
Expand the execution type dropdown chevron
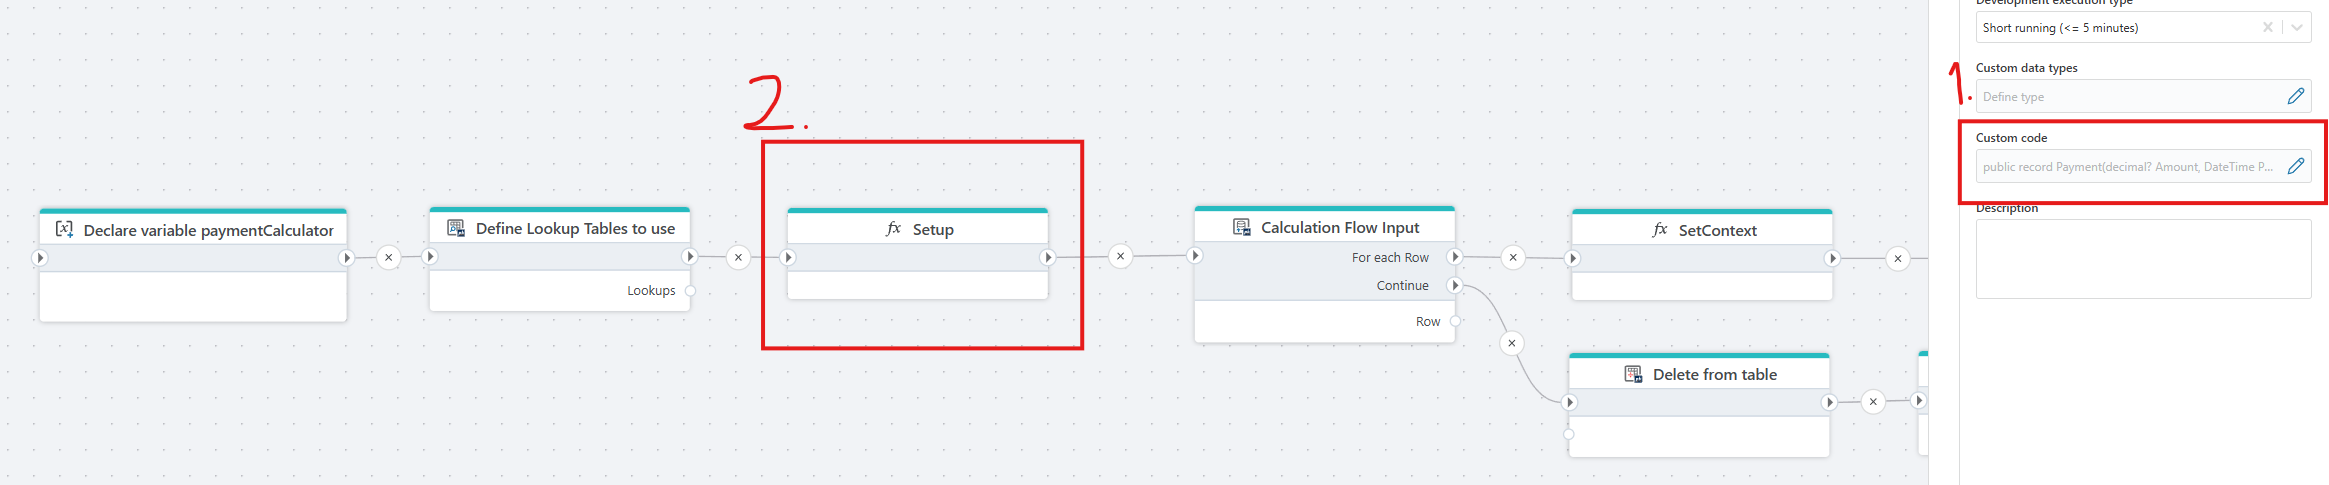[x=2297, y=28]
